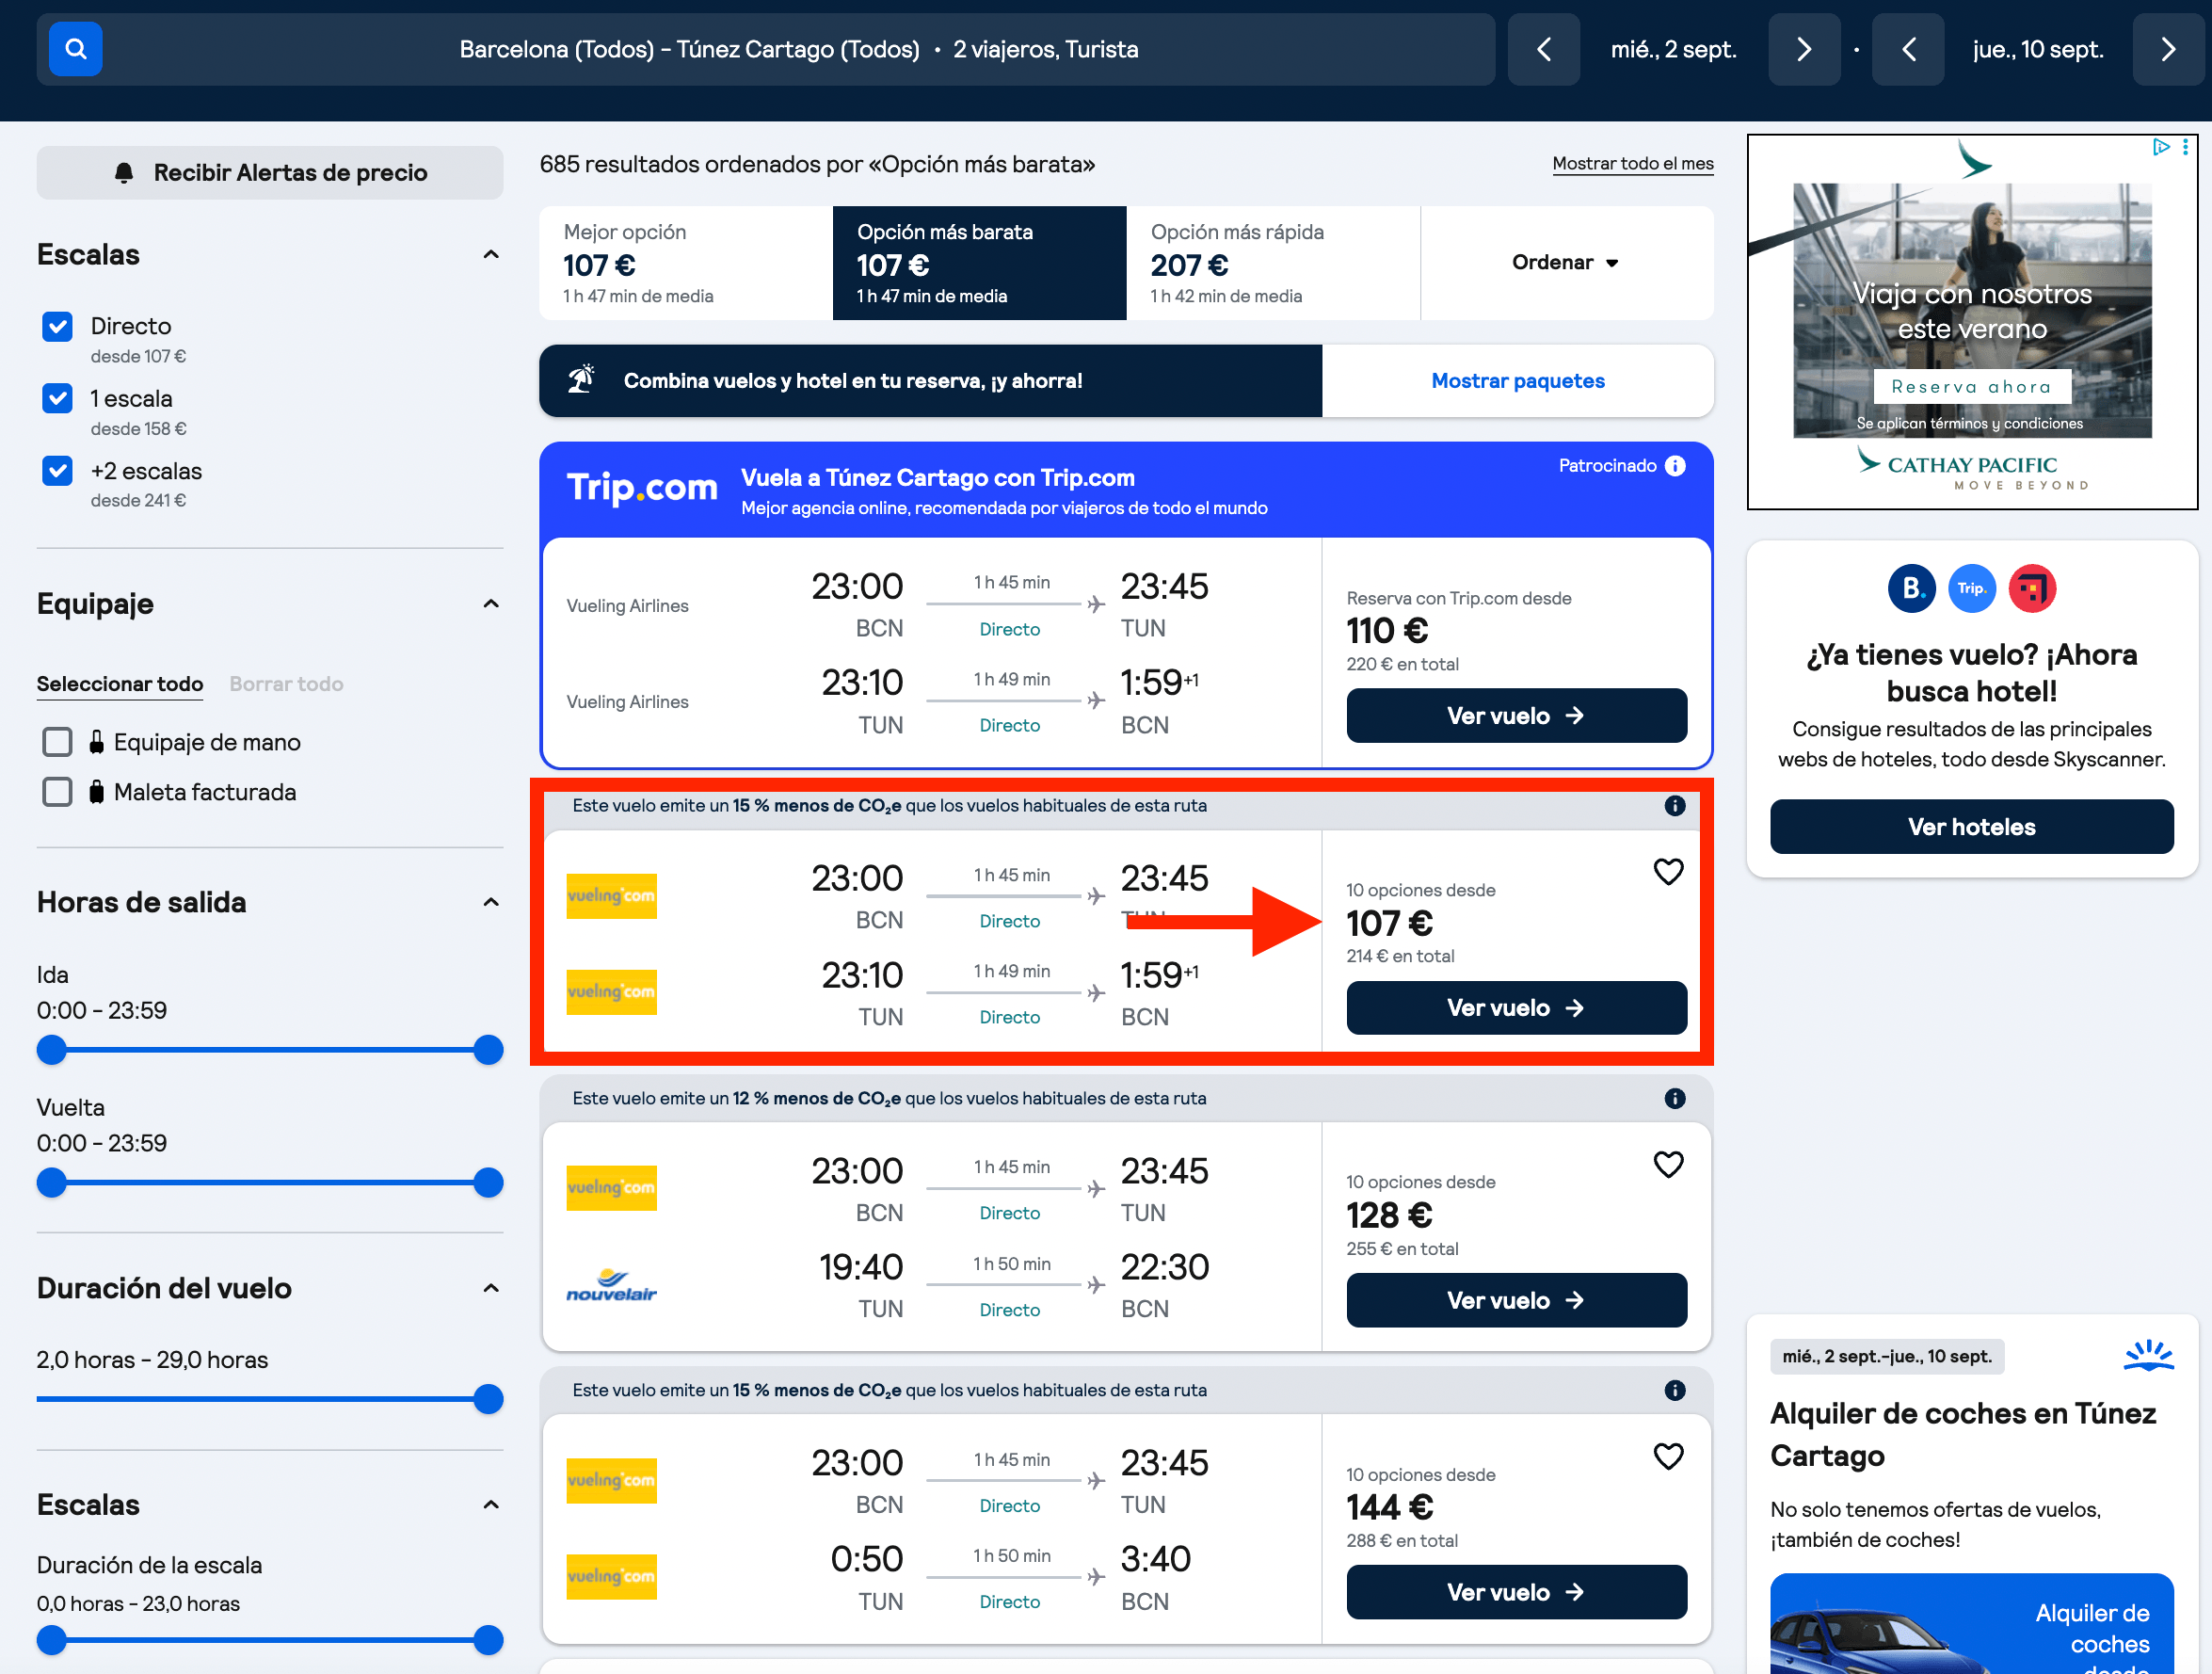2212x1674 pixels.
Task: Collapse the Equipaje filter section
Action: click(491, 604)
